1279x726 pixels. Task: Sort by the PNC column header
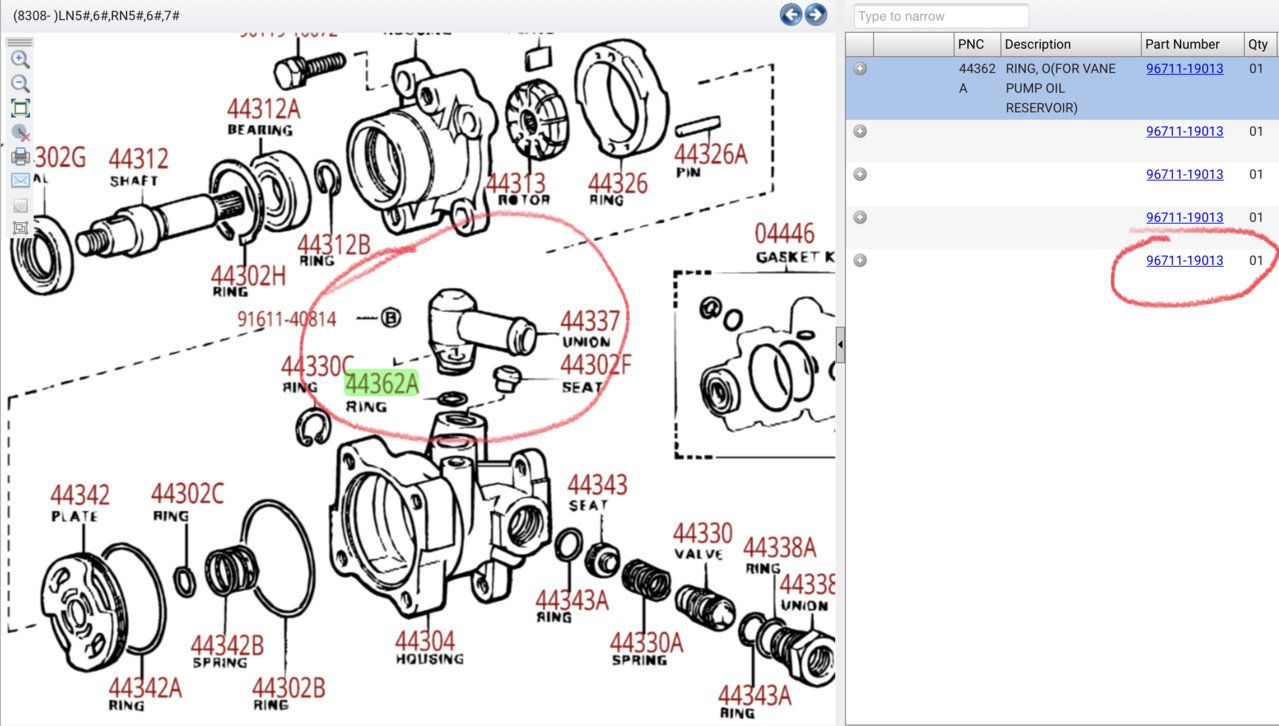click(977, 44)
